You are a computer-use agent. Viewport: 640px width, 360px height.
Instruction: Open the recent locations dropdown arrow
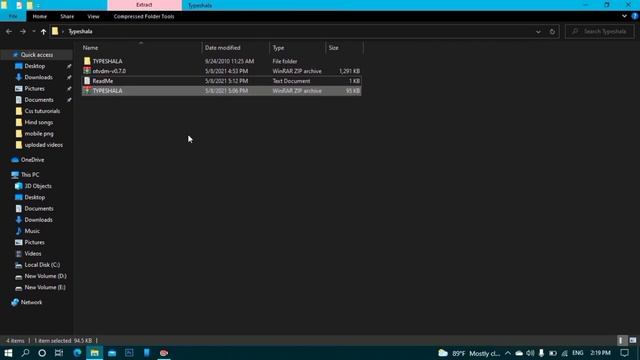(33, 31)
